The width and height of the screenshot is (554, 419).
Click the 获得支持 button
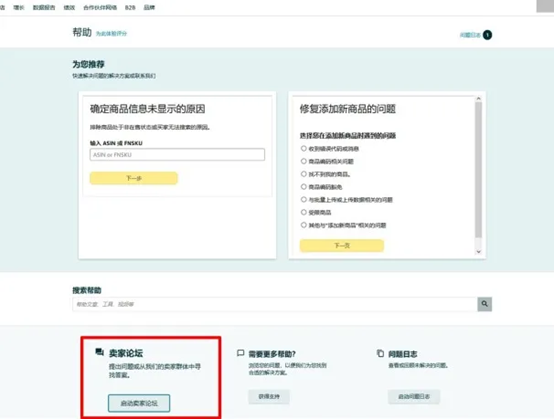(269, 397)
